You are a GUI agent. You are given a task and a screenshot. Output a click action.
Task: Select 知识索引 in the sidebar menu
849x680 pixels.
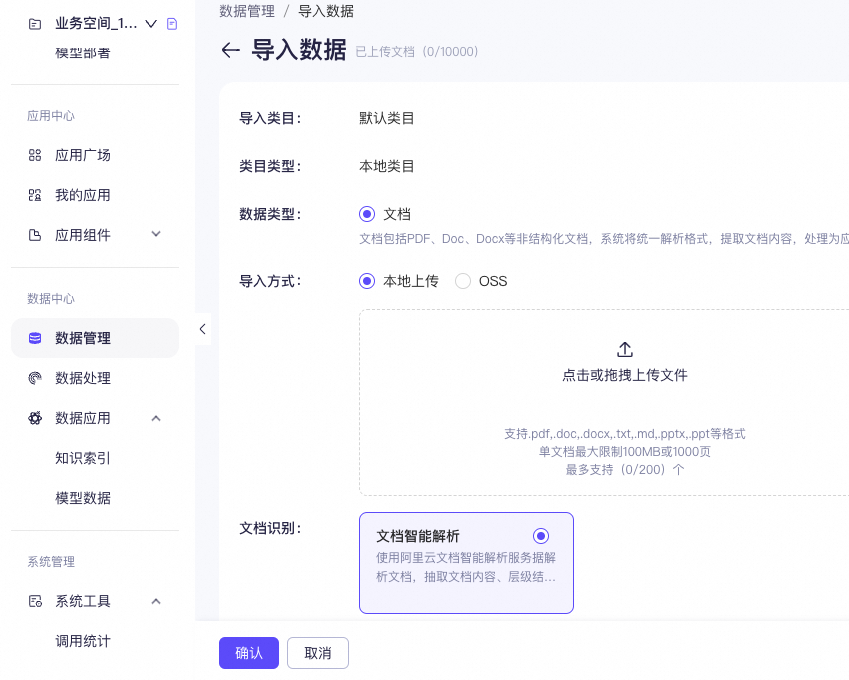click(x=80, y=457)
